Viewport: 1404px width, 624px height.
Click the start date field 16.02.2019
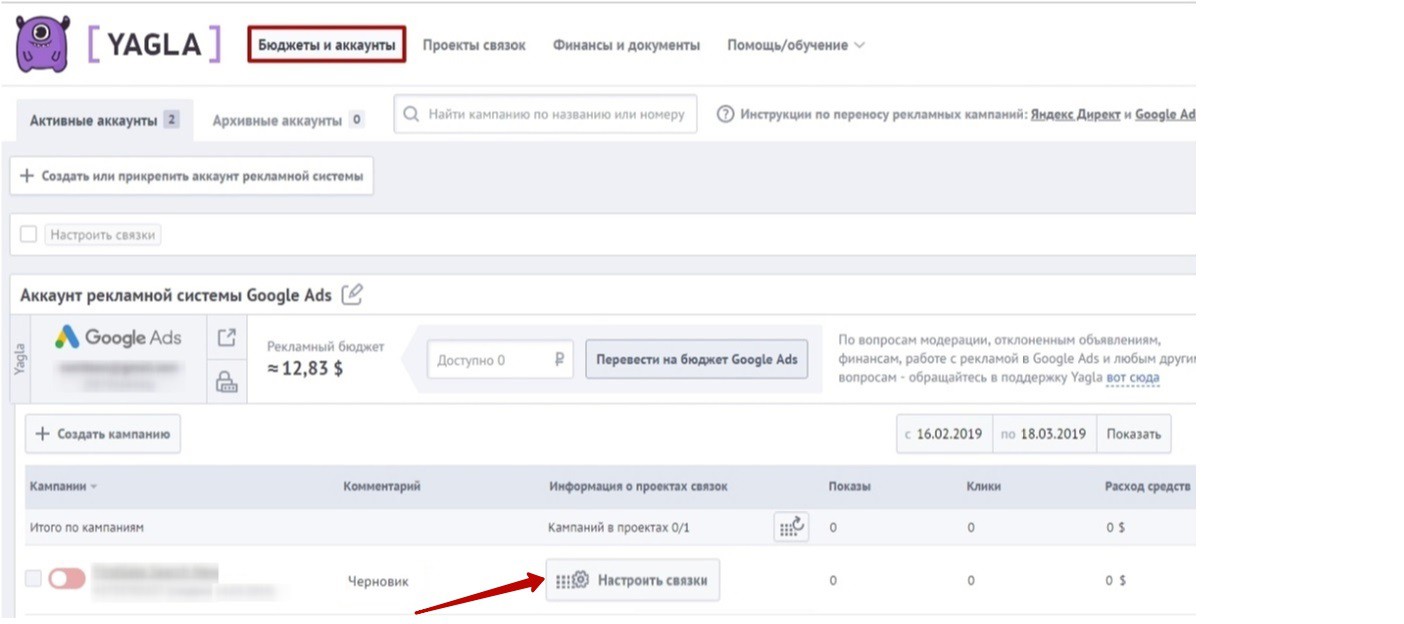point(944,434)
